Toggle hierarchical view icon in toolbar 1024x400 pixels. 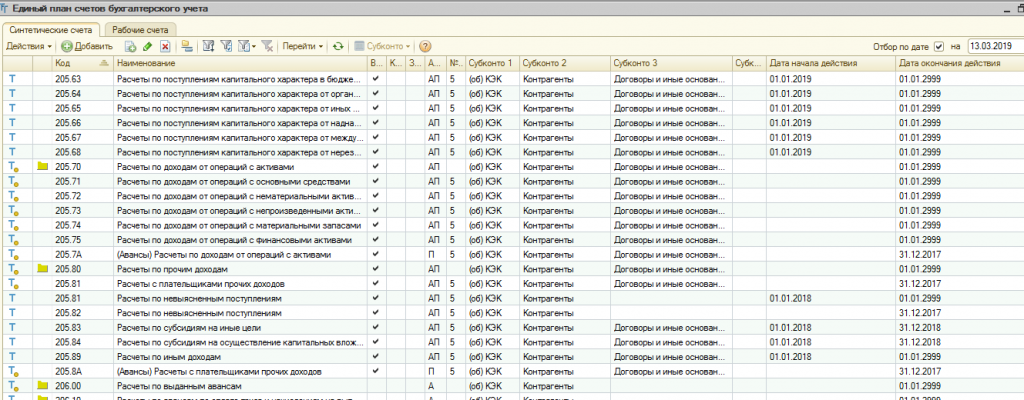[186, 46]
